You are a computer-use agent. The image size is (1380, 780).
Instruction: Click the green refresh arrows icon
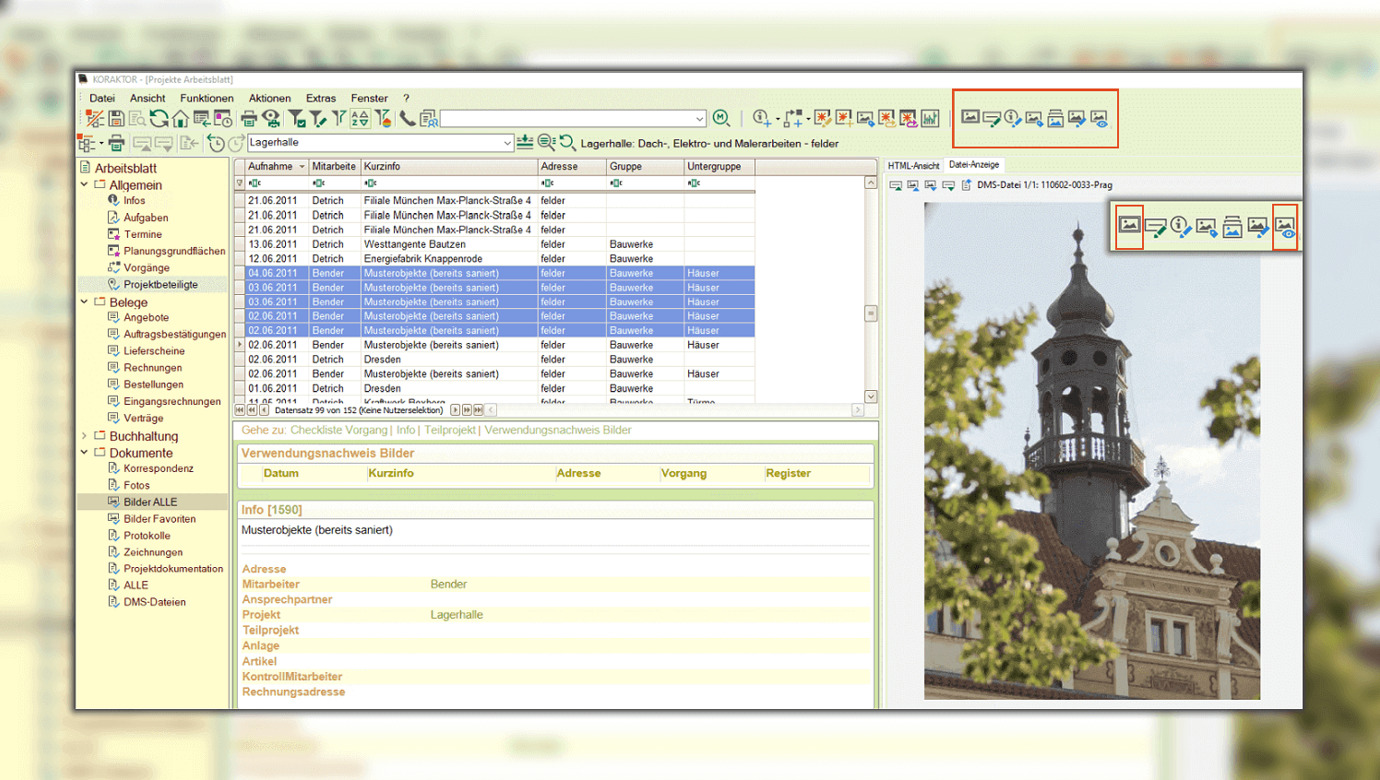(x=159, y=119)
